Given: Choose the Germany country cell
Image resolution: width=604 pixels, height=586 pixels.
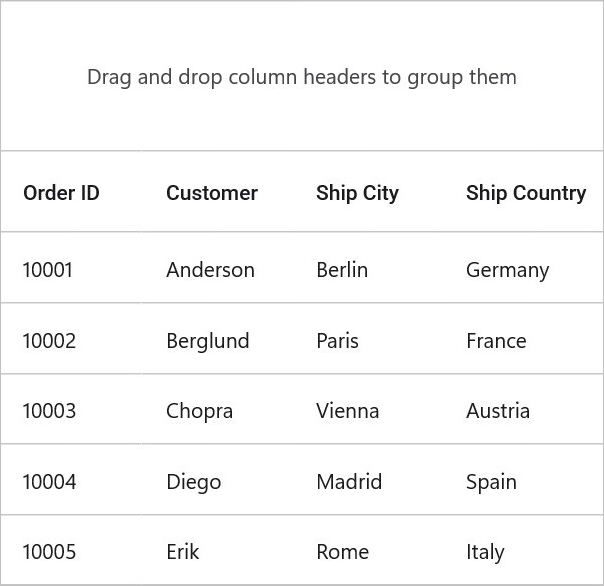Looking at the screenshot, I should [507, 270].
